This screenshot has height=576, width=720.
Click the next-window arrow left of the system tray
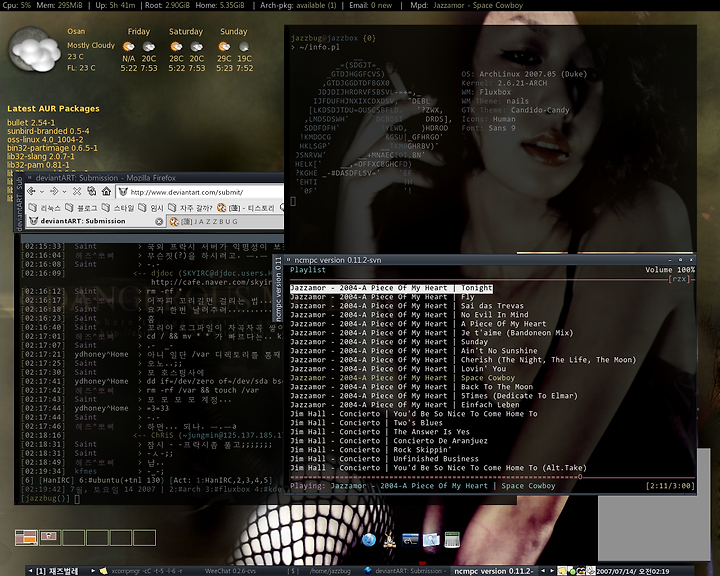click(x=552, y=571)
